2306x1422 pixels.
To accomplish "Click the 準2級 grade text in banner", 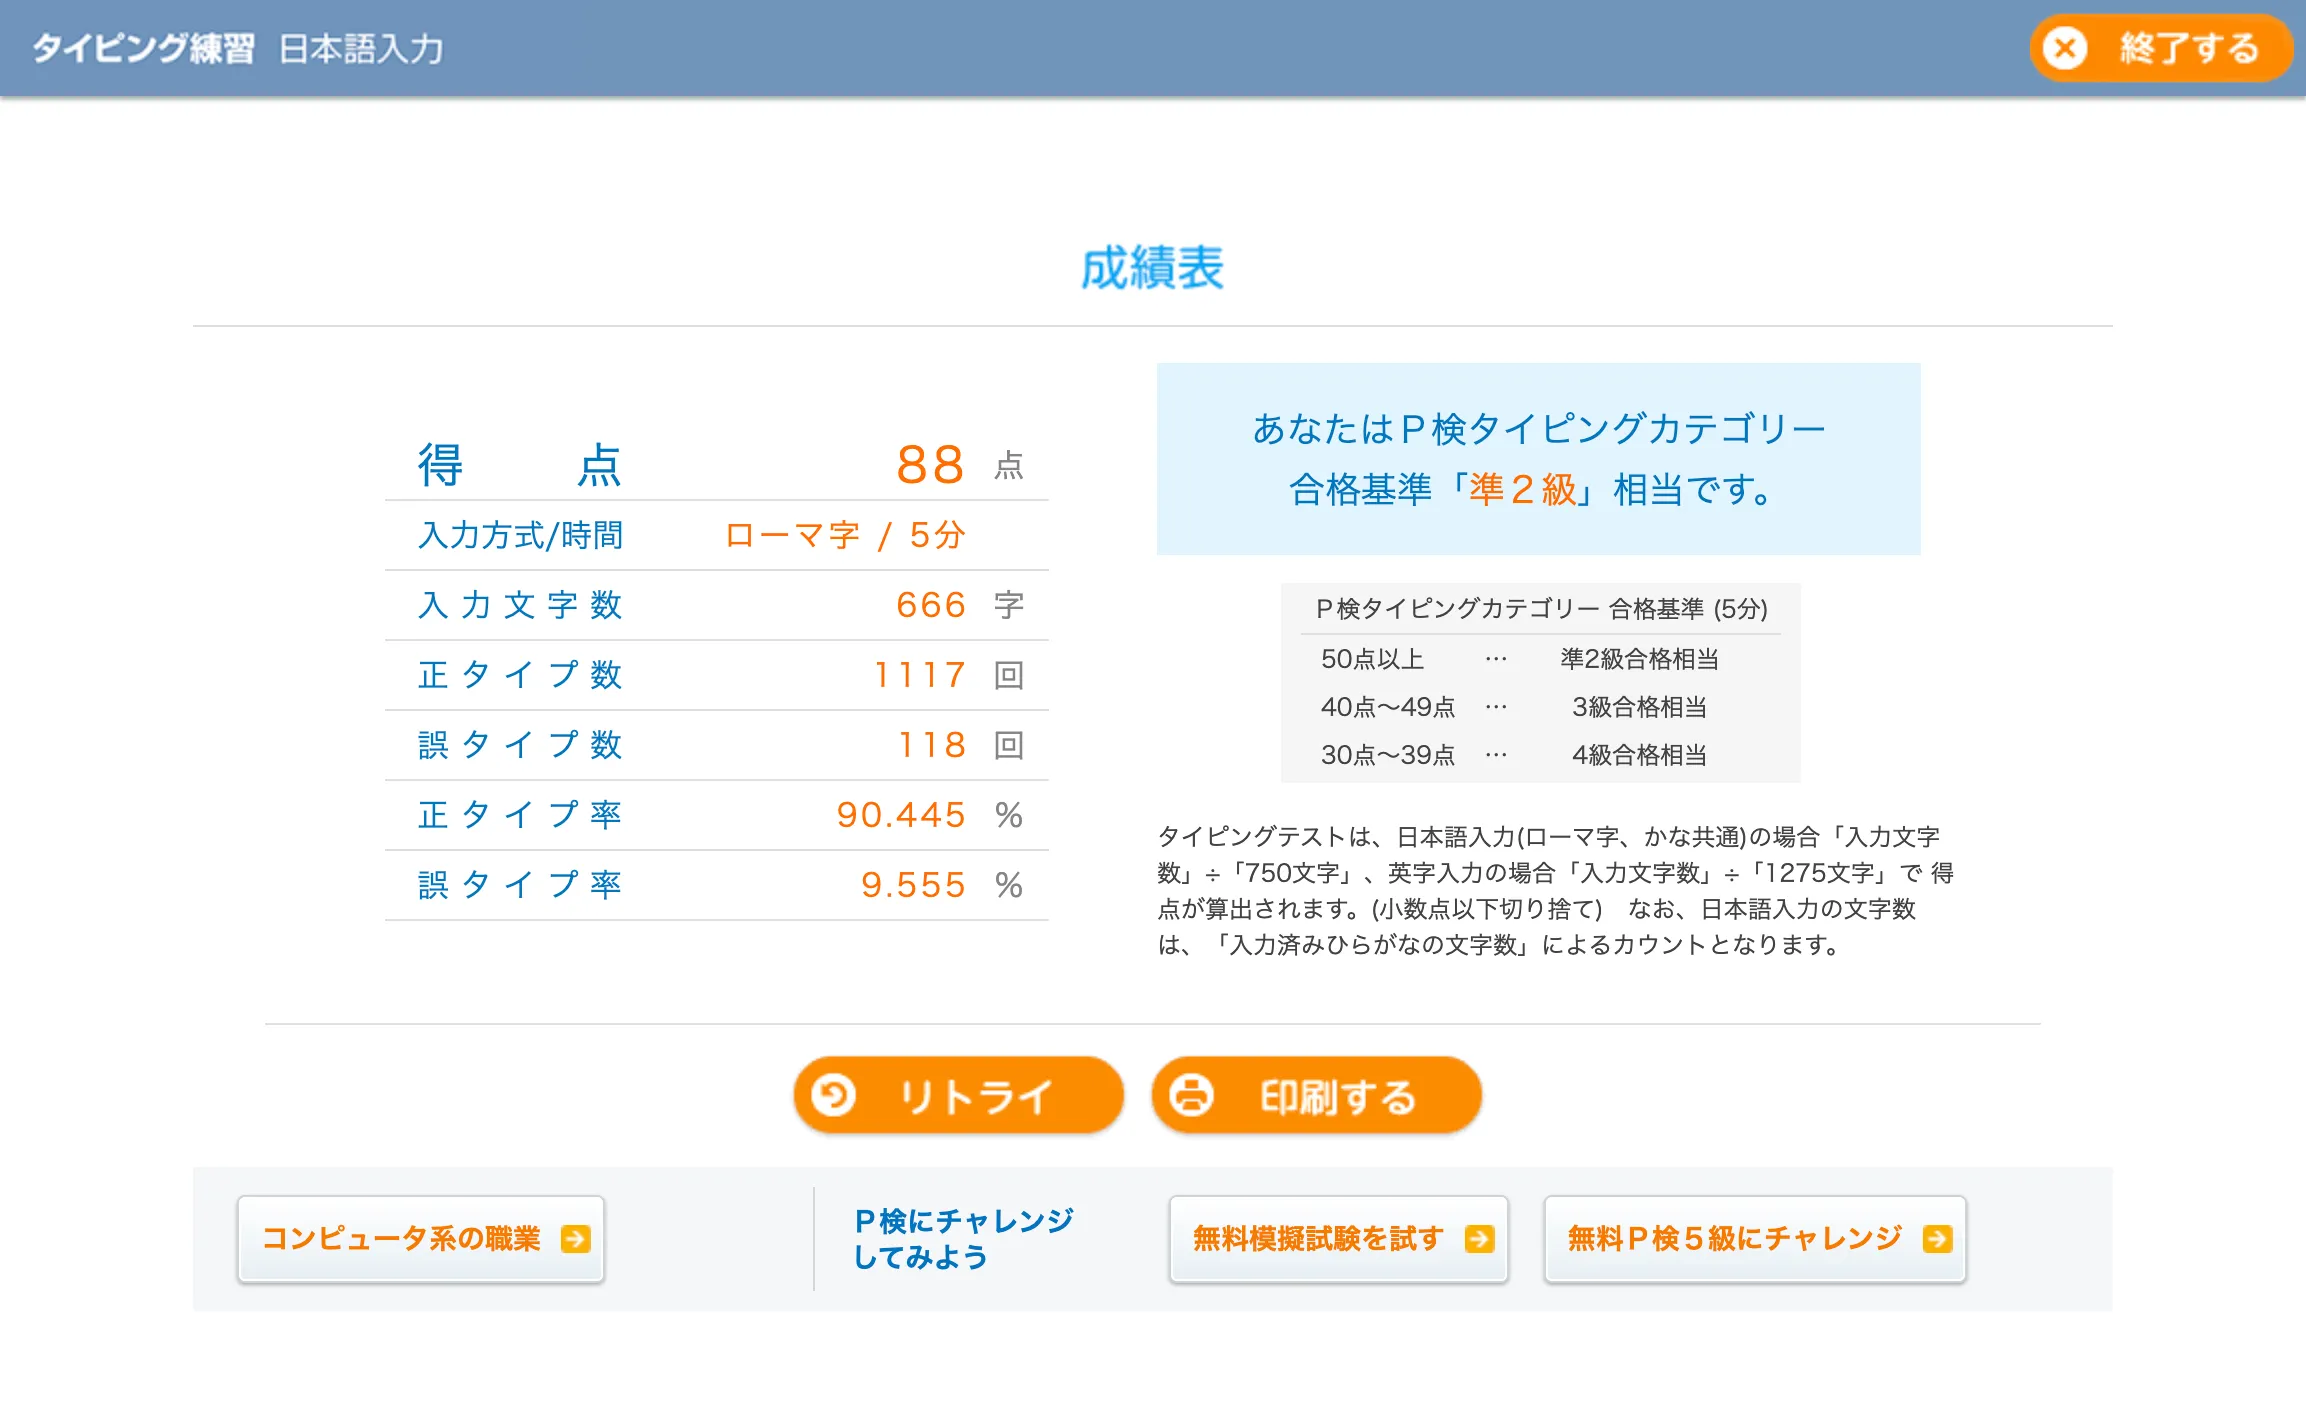I will coord(1523,490).
